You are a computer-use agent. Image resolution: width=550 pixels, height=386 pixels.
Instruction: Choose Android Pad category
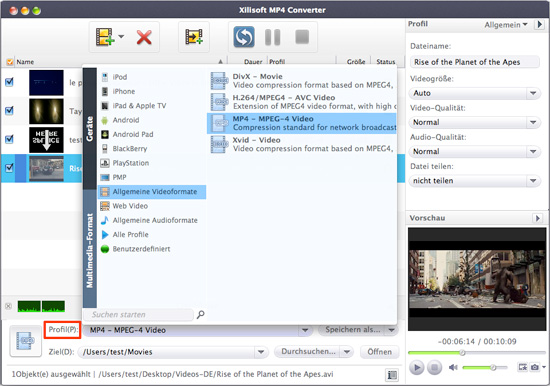[152, 134]
